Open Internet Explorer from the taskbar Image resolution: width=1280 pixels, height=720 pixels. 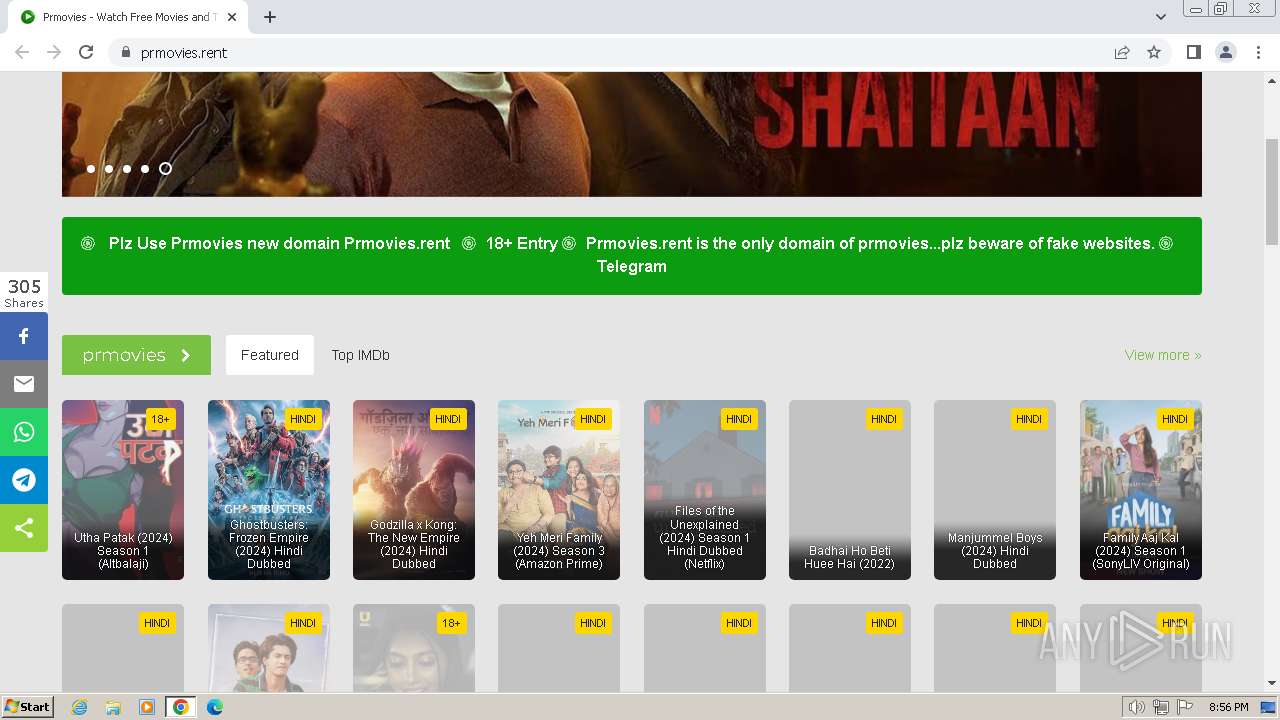(x=80, y=707)
